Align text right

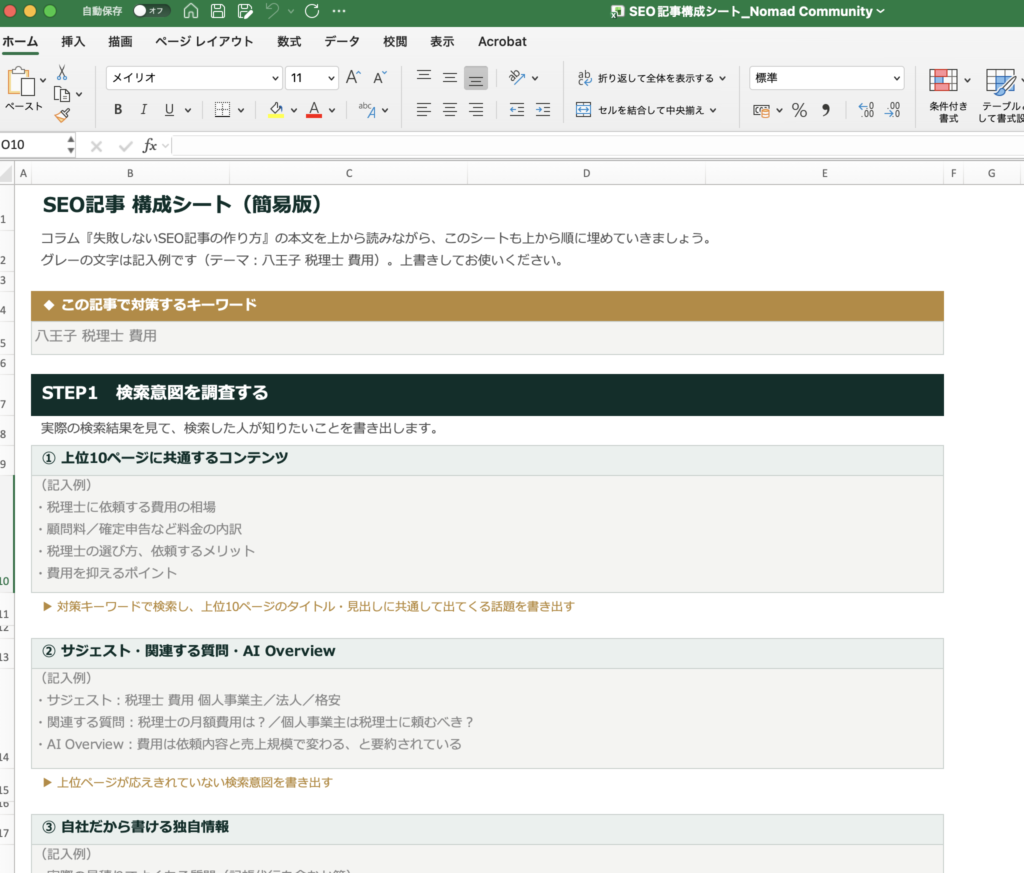click(x=476, y=109)
